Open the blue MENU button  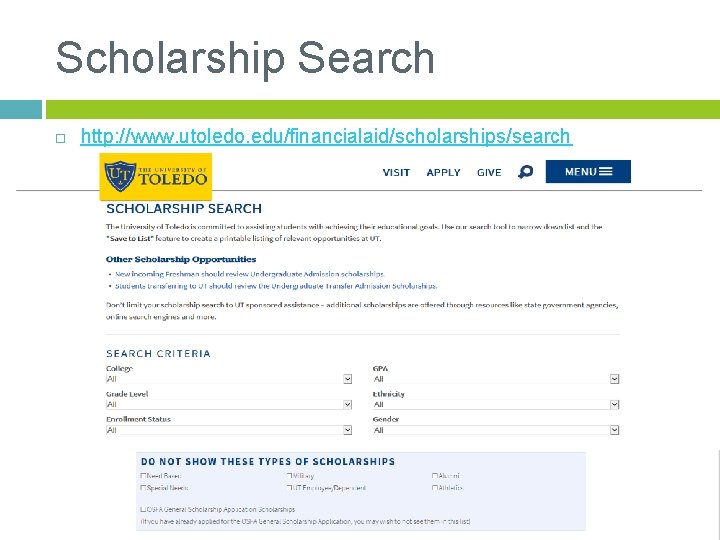tap(588, 172)
